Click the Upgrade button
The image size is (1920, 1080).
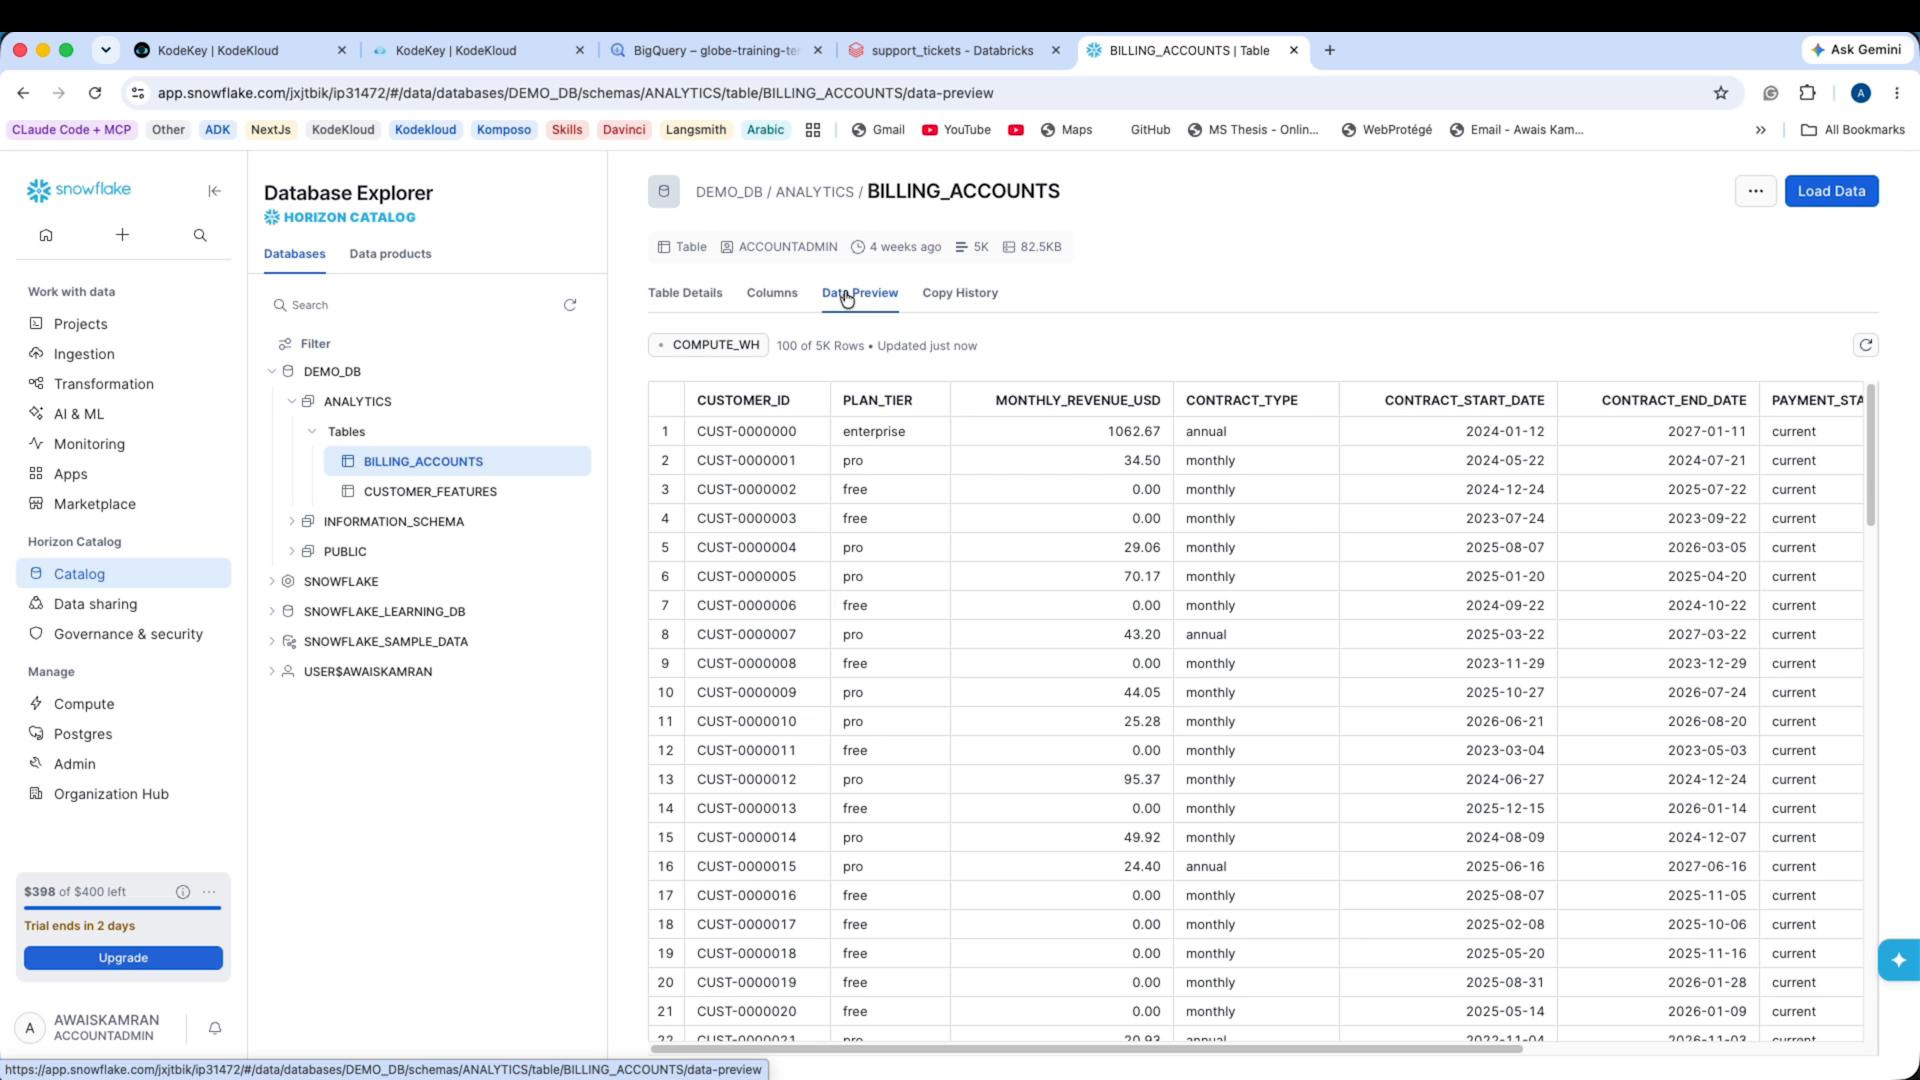123,958
